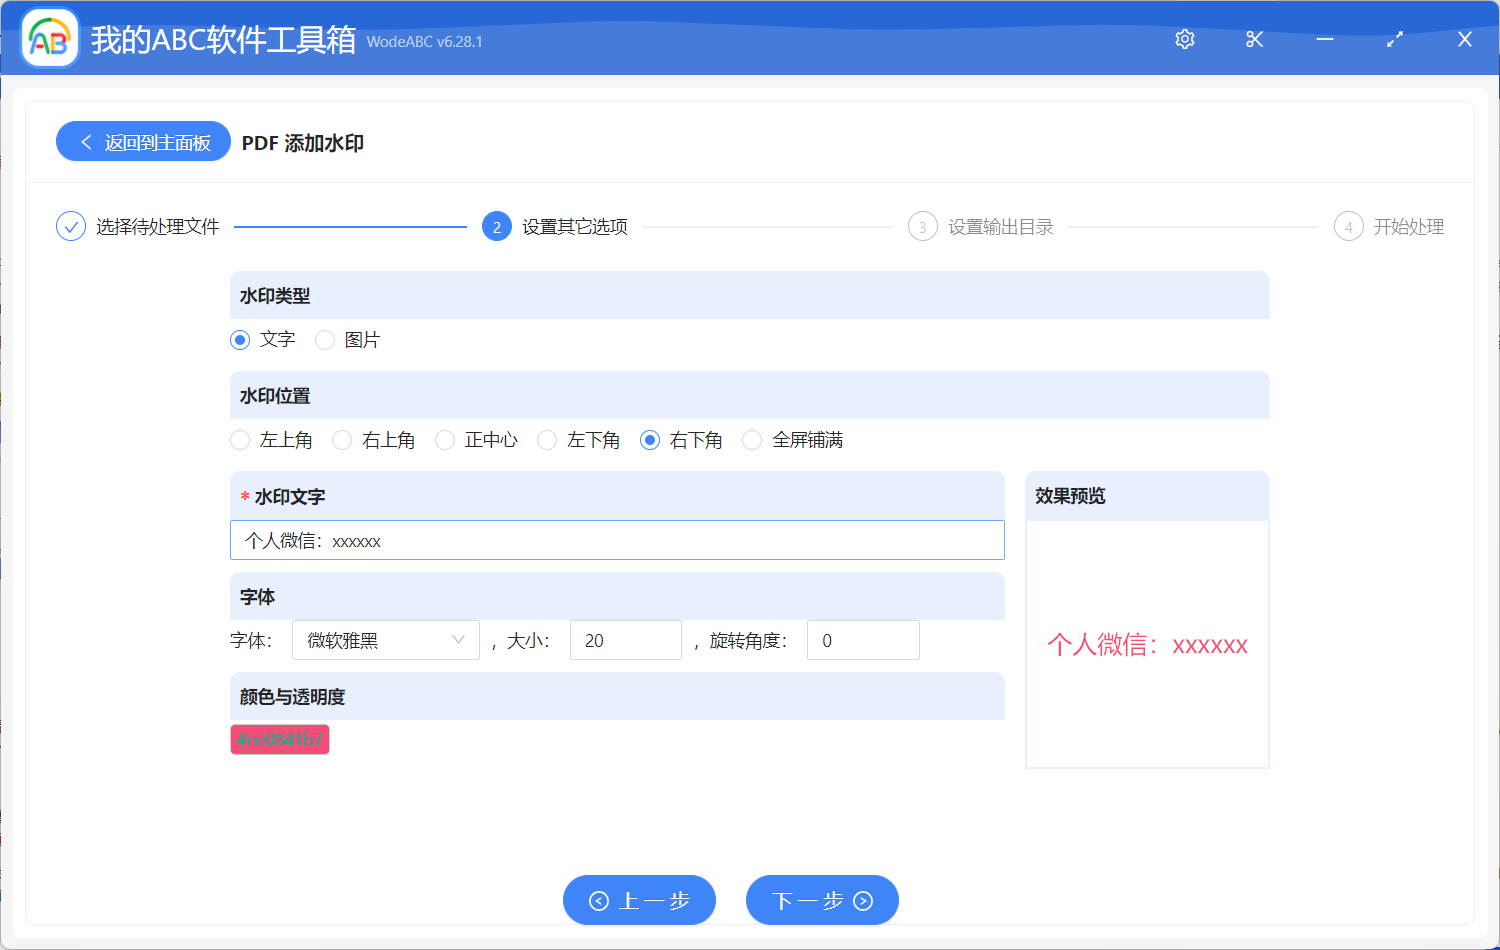The height and width of the screenshot is (950, 1500).
Task: Select 正中心 watermark position
Action: [x=444, y=440]
